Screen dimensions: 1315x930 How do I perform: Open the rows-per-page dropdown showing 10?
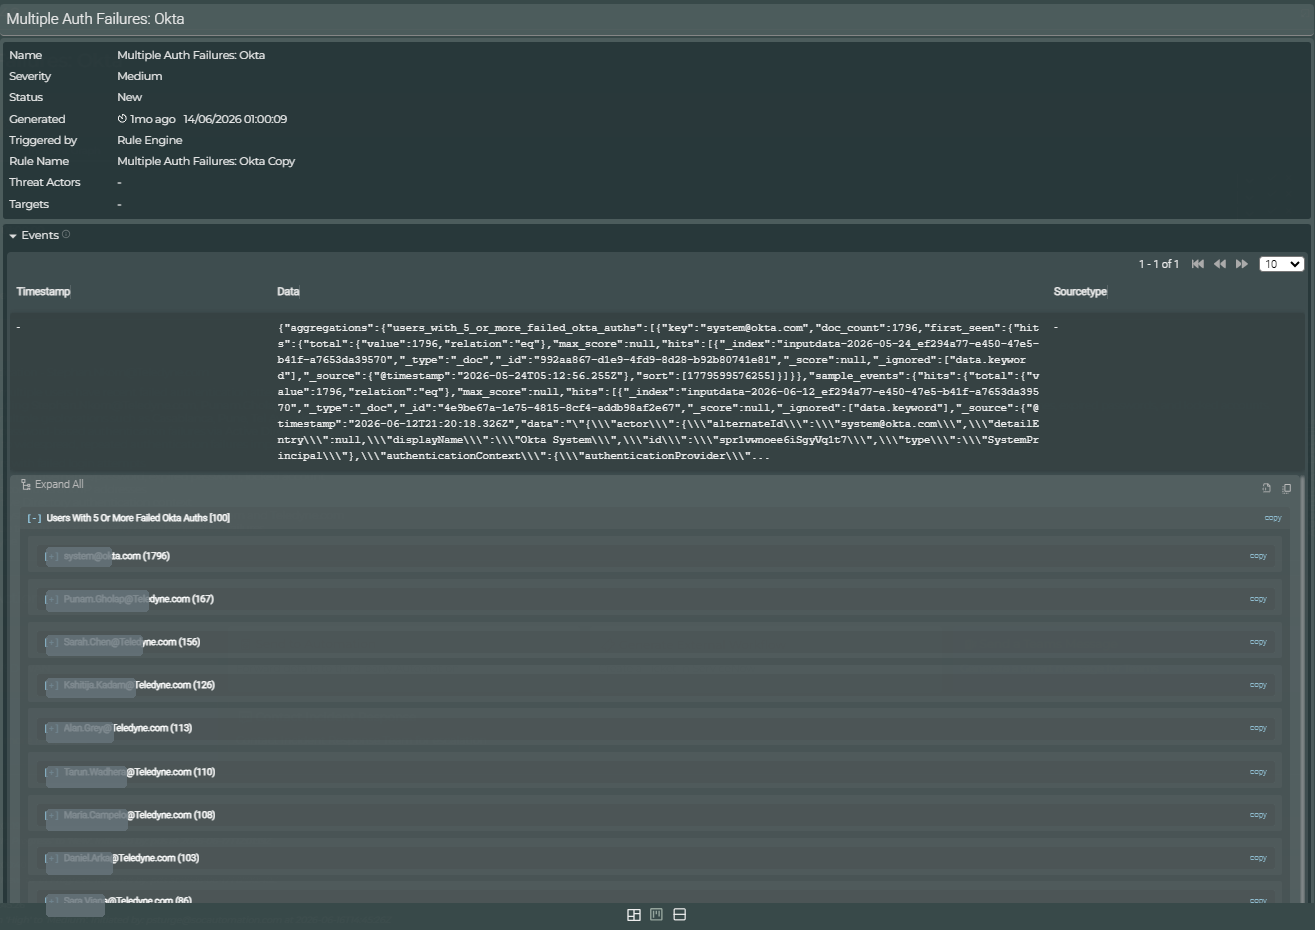(1281, 264)
